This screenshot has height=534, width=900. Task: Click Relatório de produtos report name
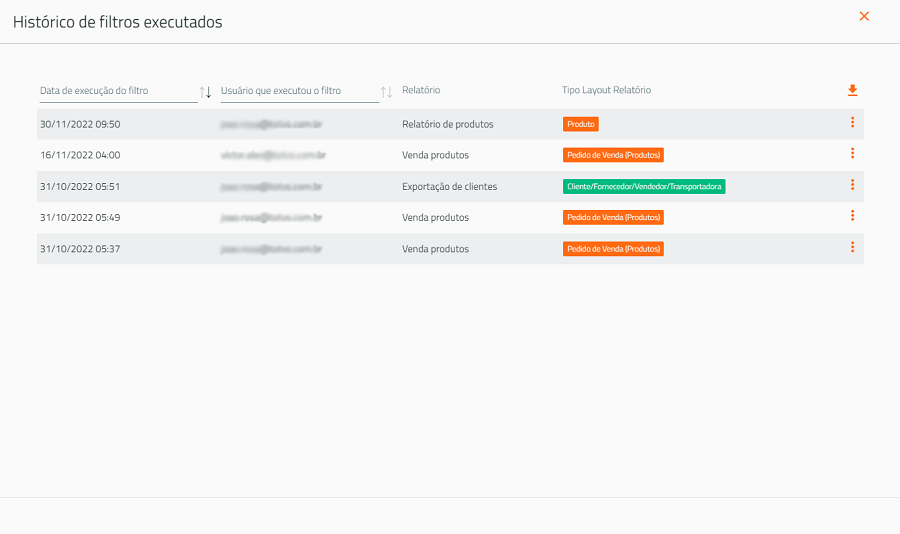coord(448,125)
